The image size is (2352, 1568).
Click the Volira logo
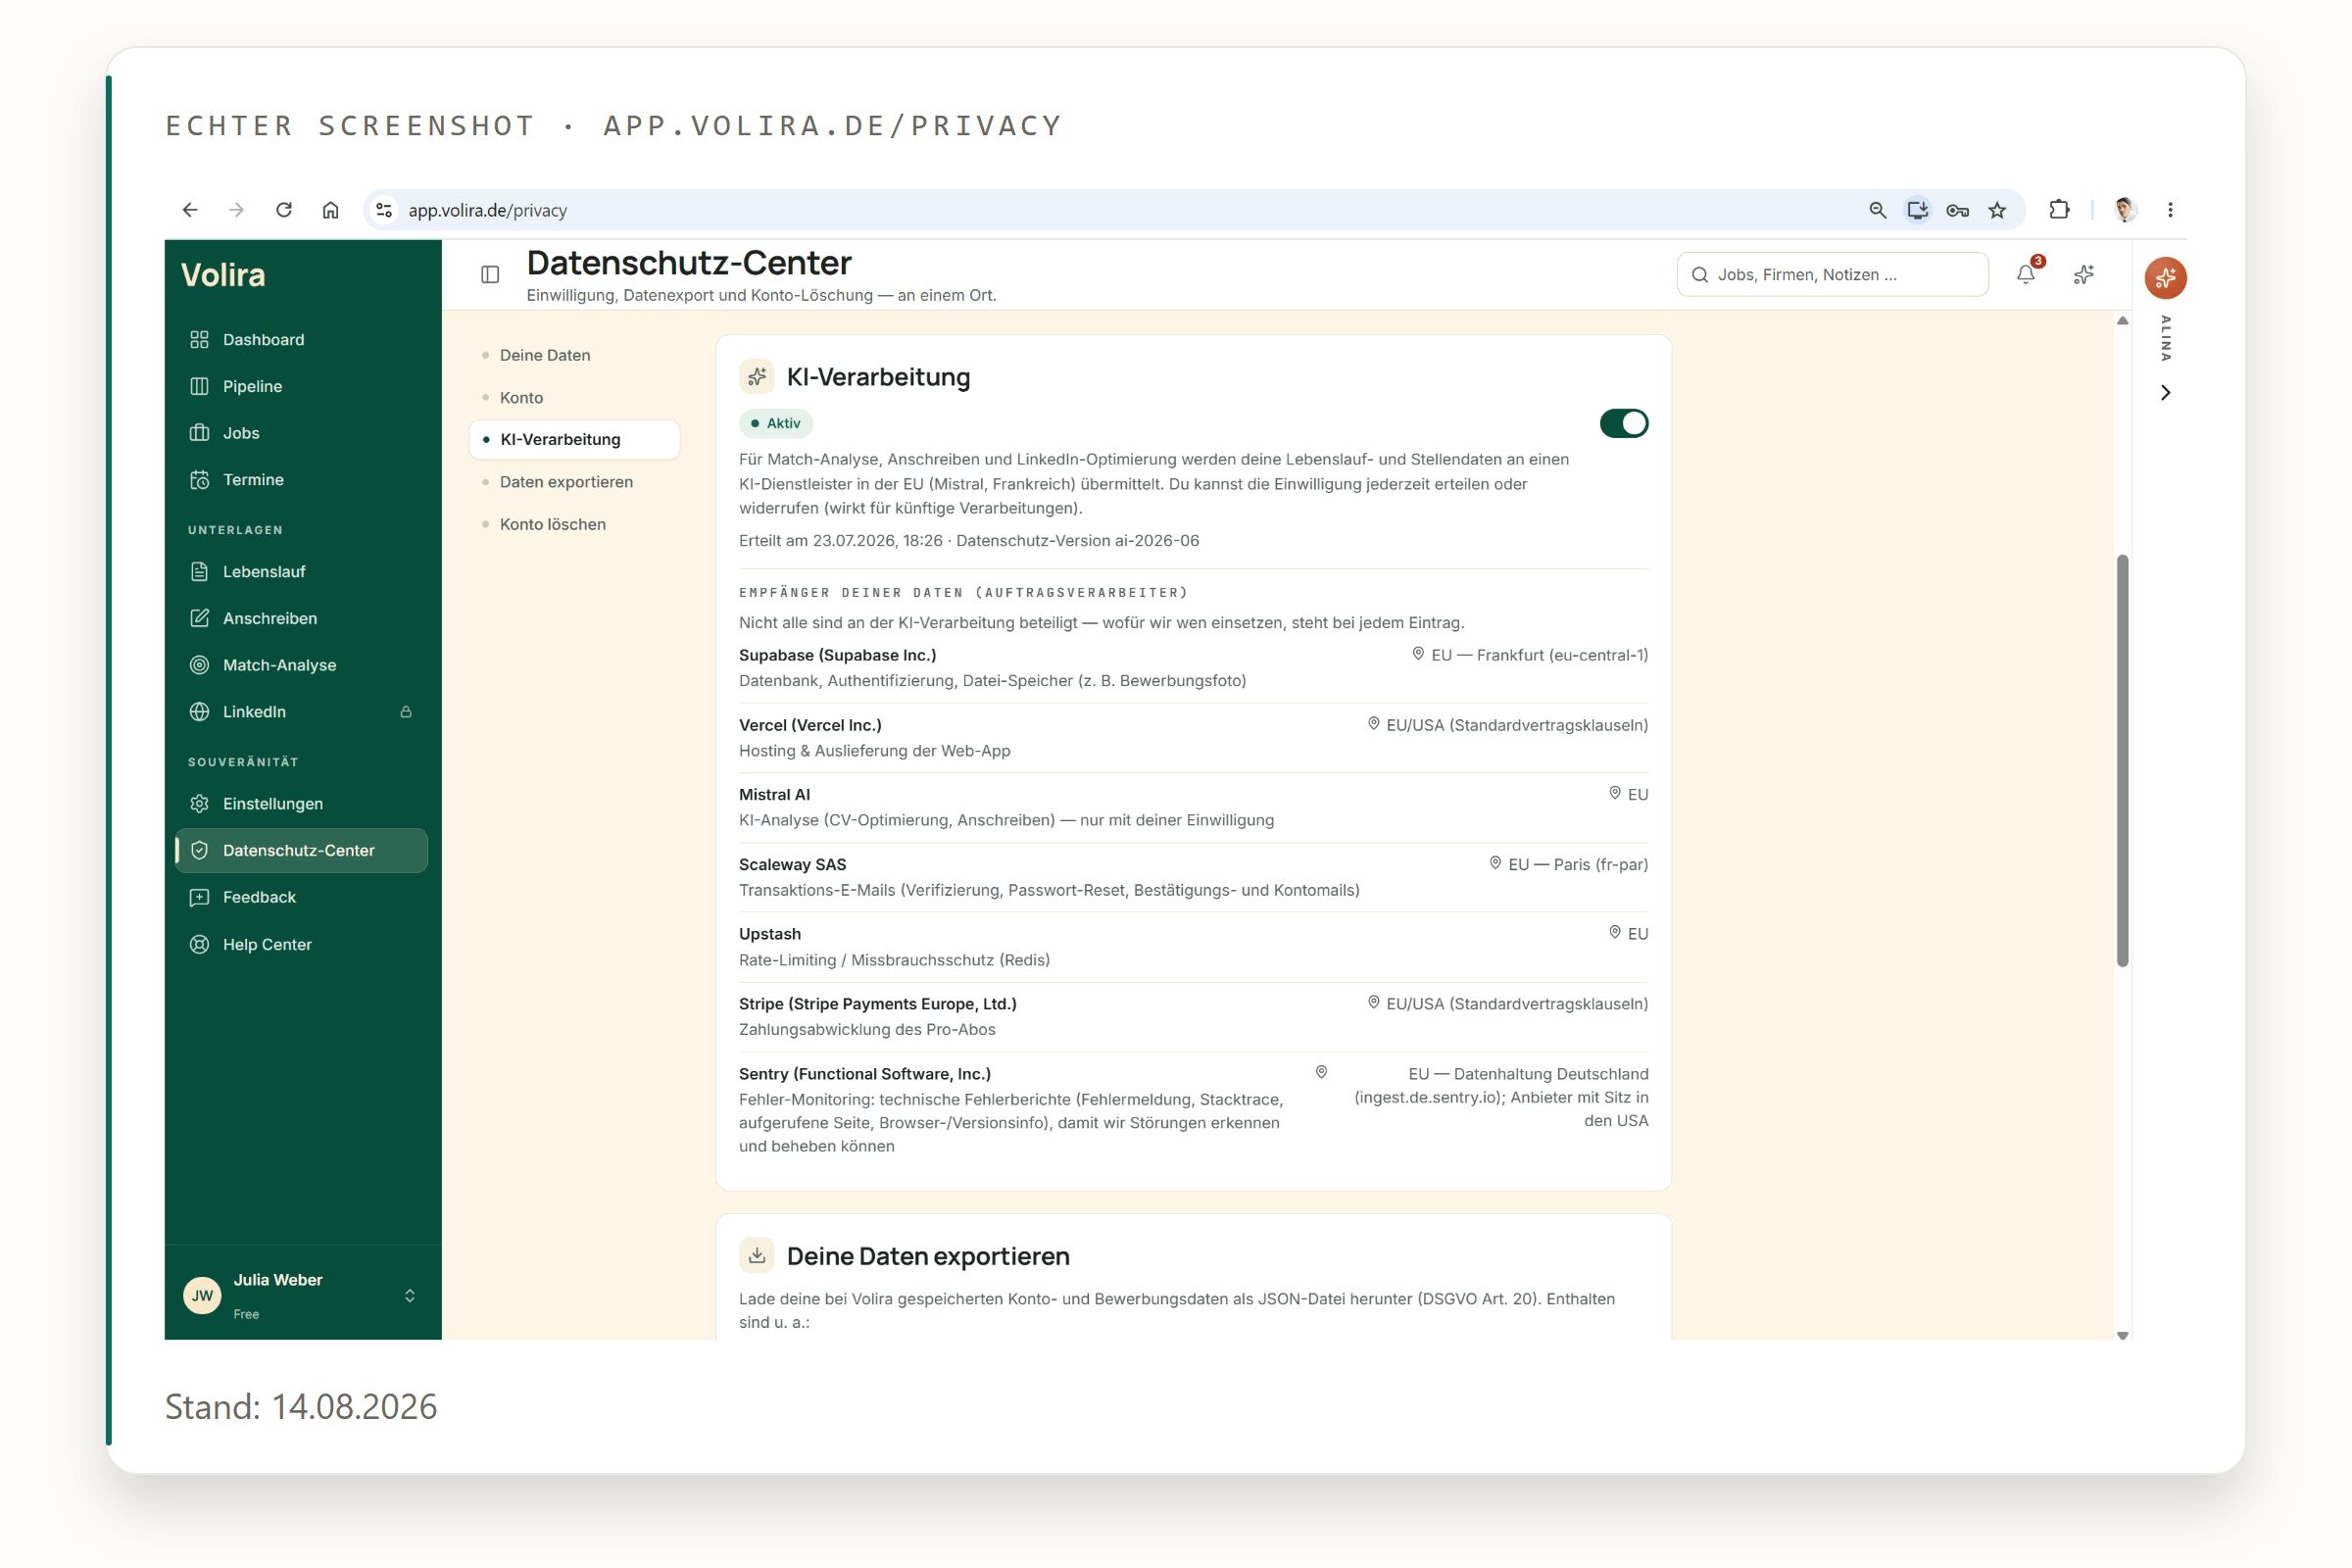click(223, 275)
